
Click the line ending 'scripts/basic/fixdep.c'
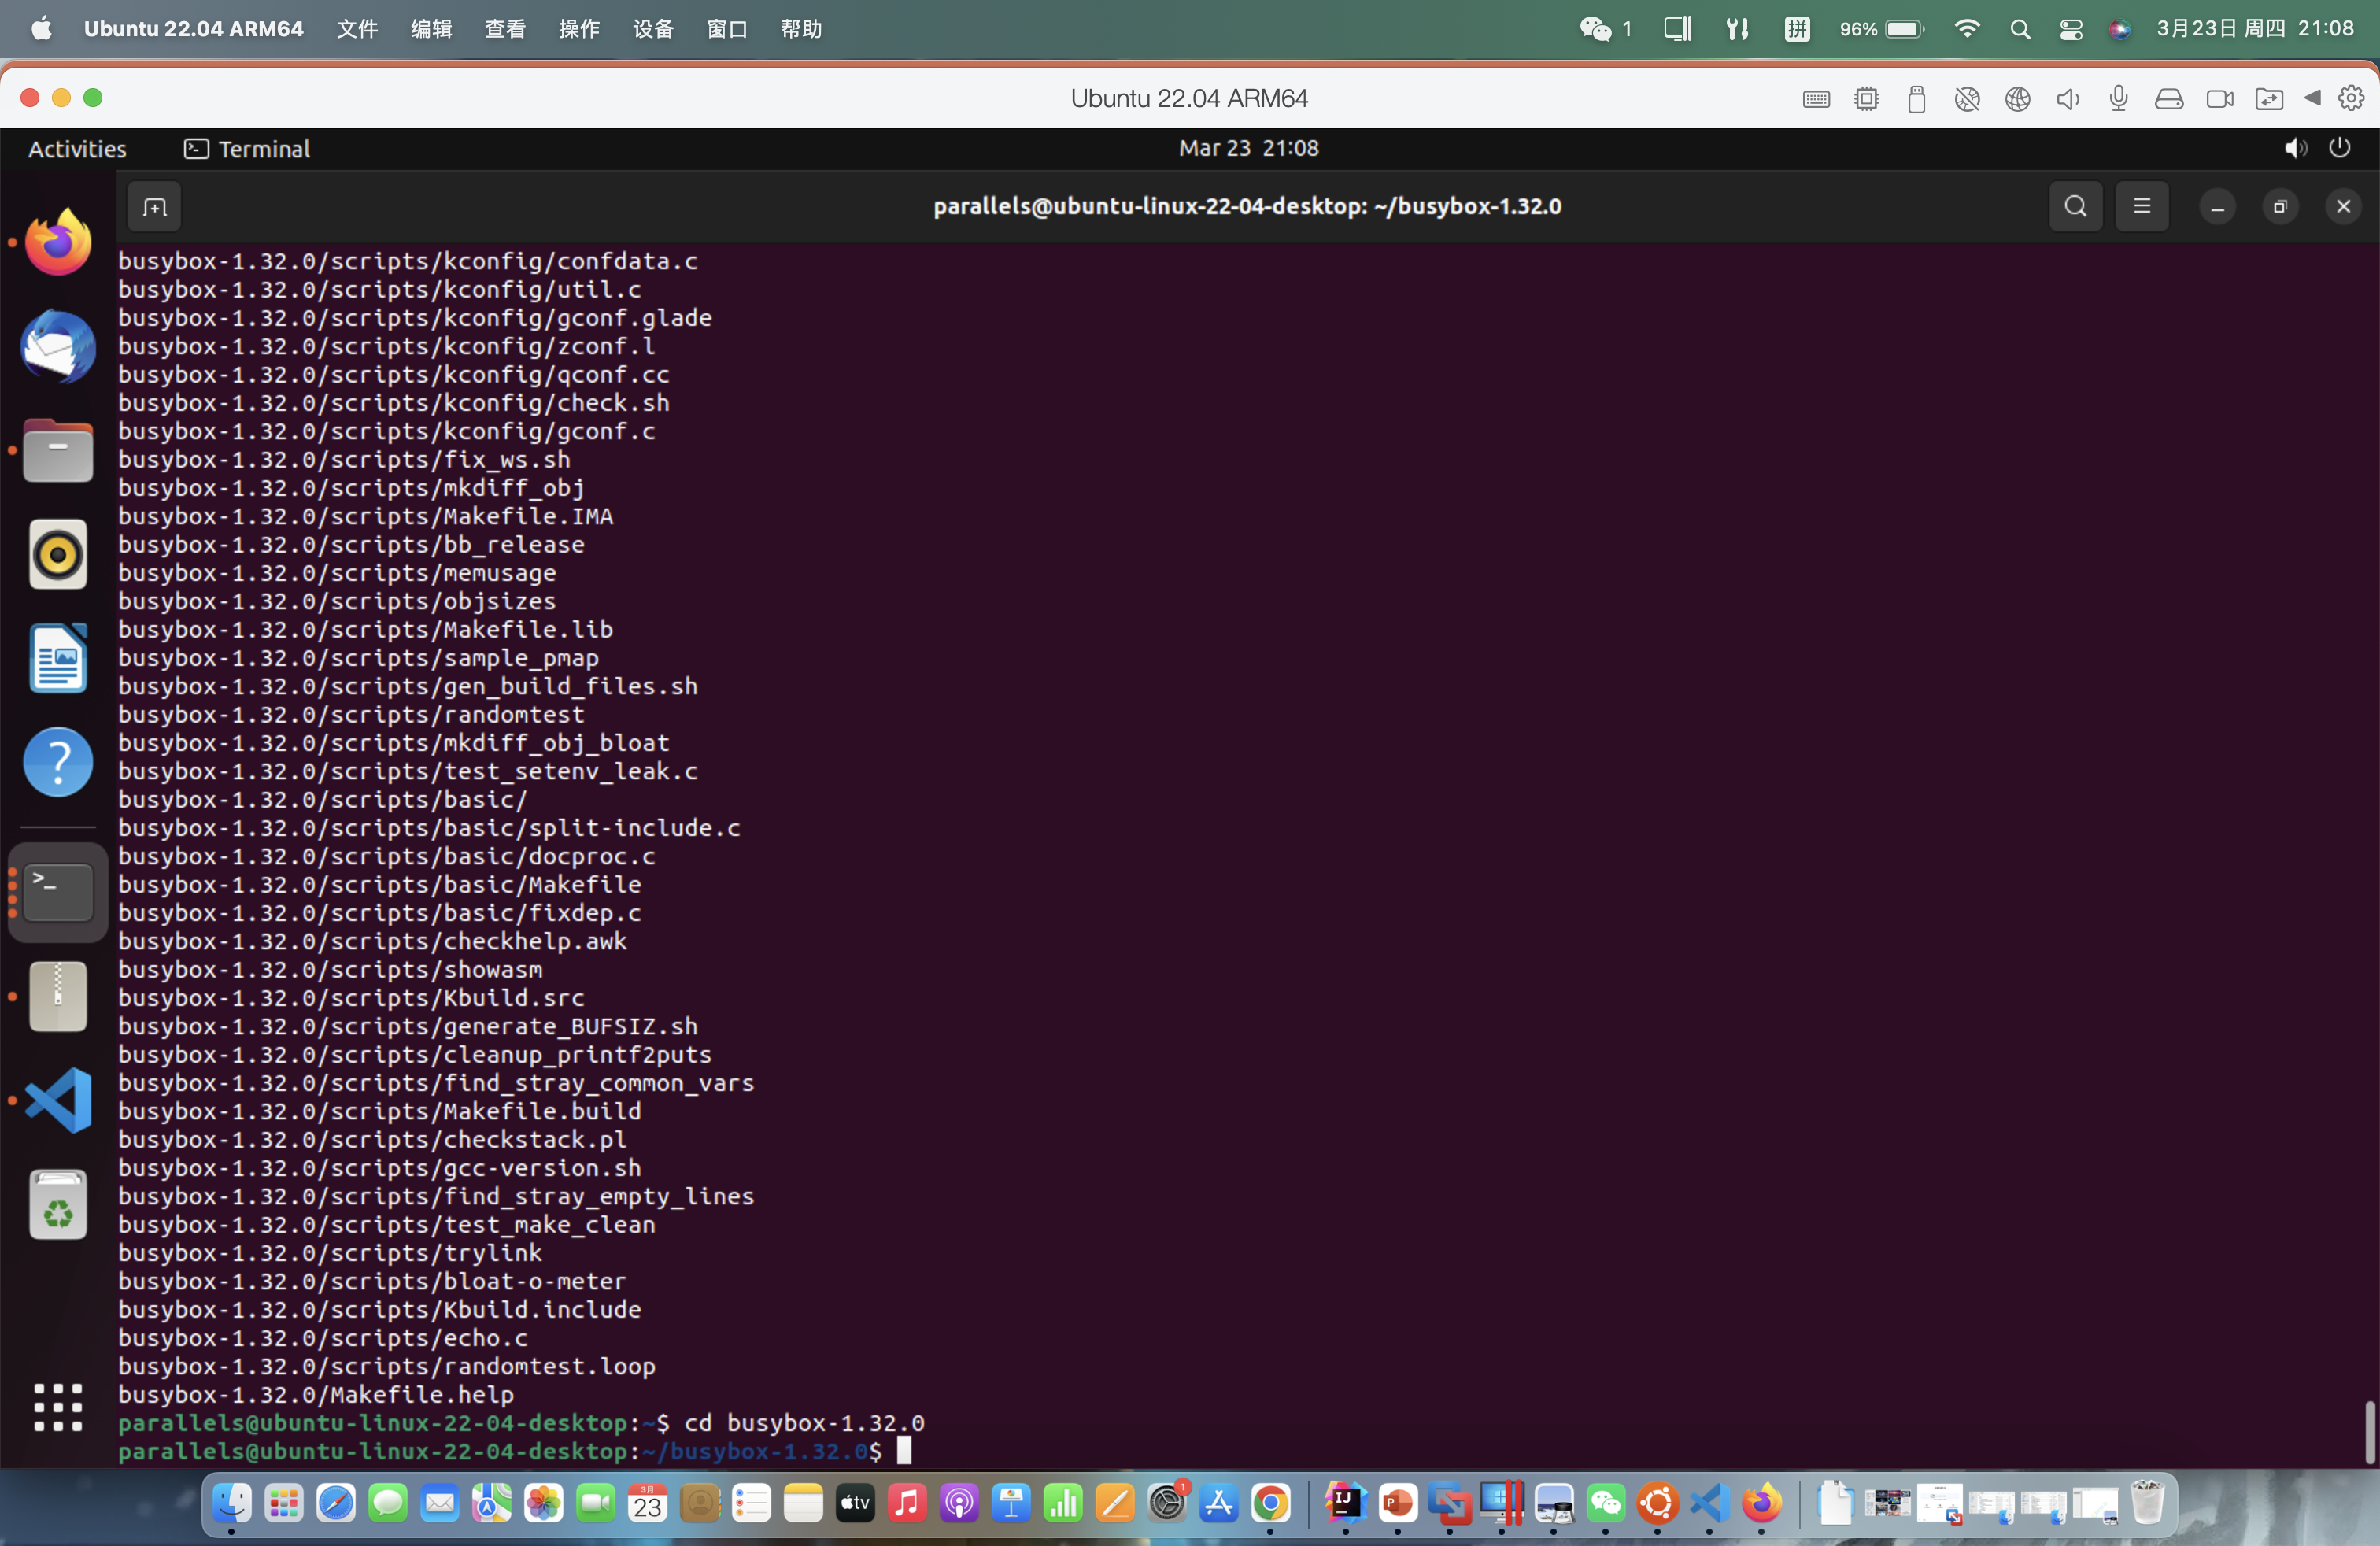380,913
